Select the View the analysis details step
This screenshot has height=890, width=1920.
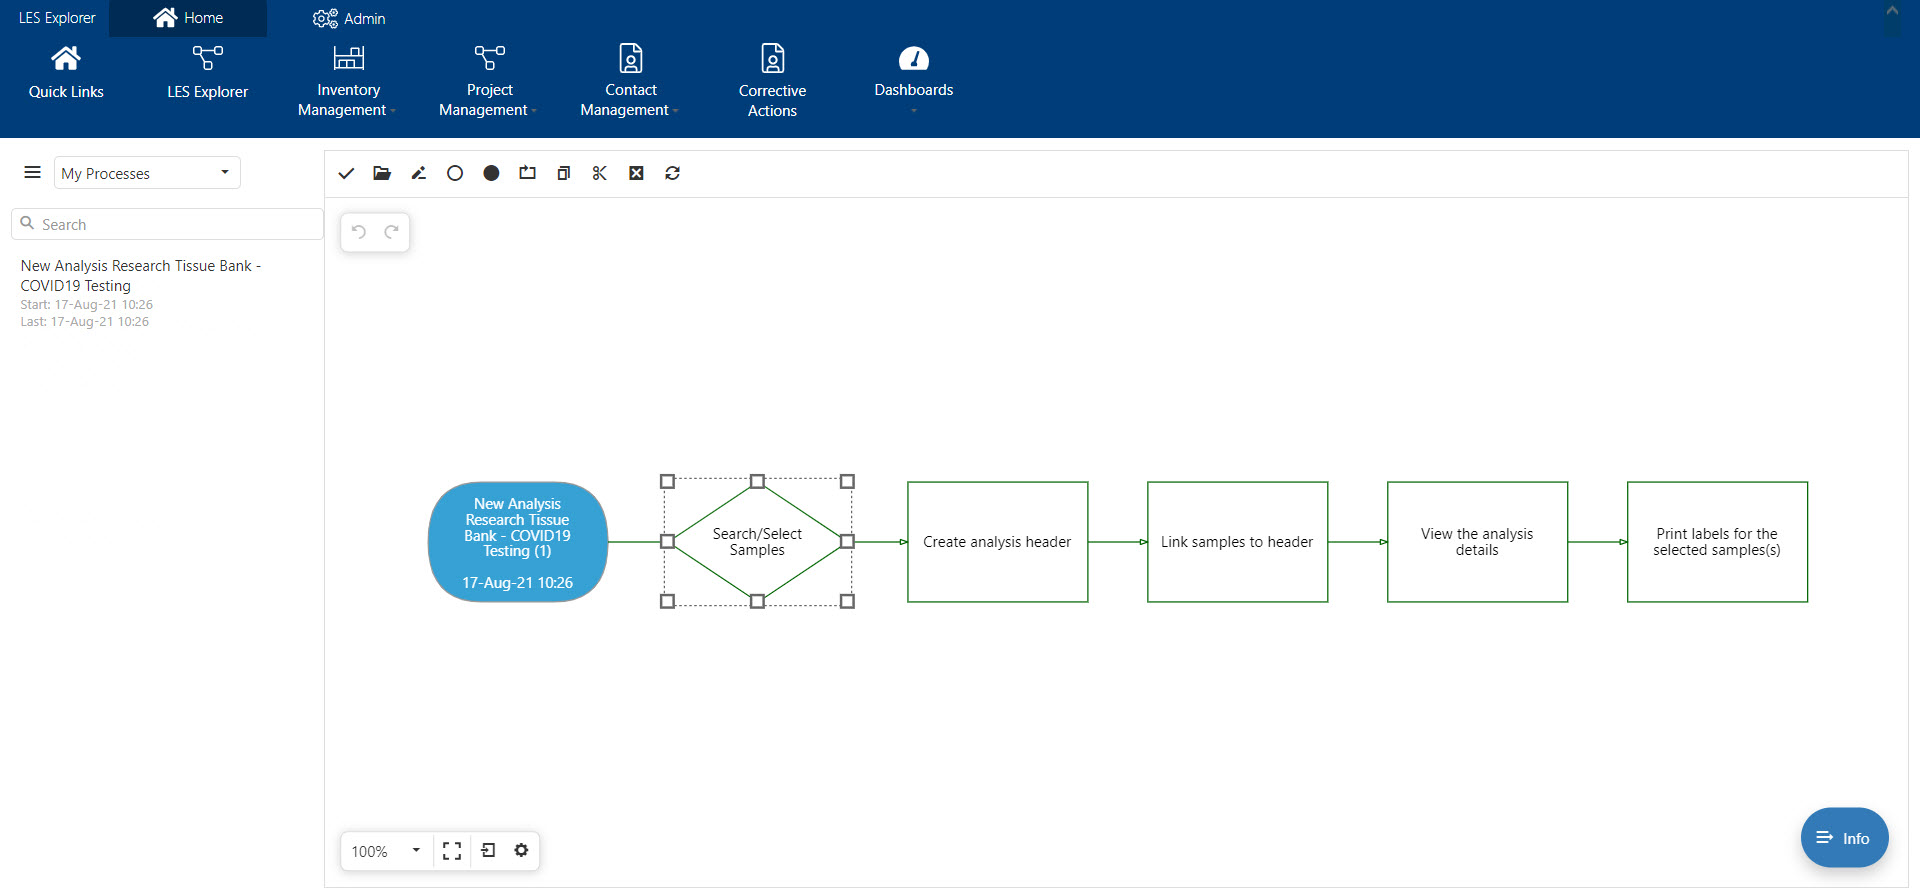click(x=1477, y=542)
